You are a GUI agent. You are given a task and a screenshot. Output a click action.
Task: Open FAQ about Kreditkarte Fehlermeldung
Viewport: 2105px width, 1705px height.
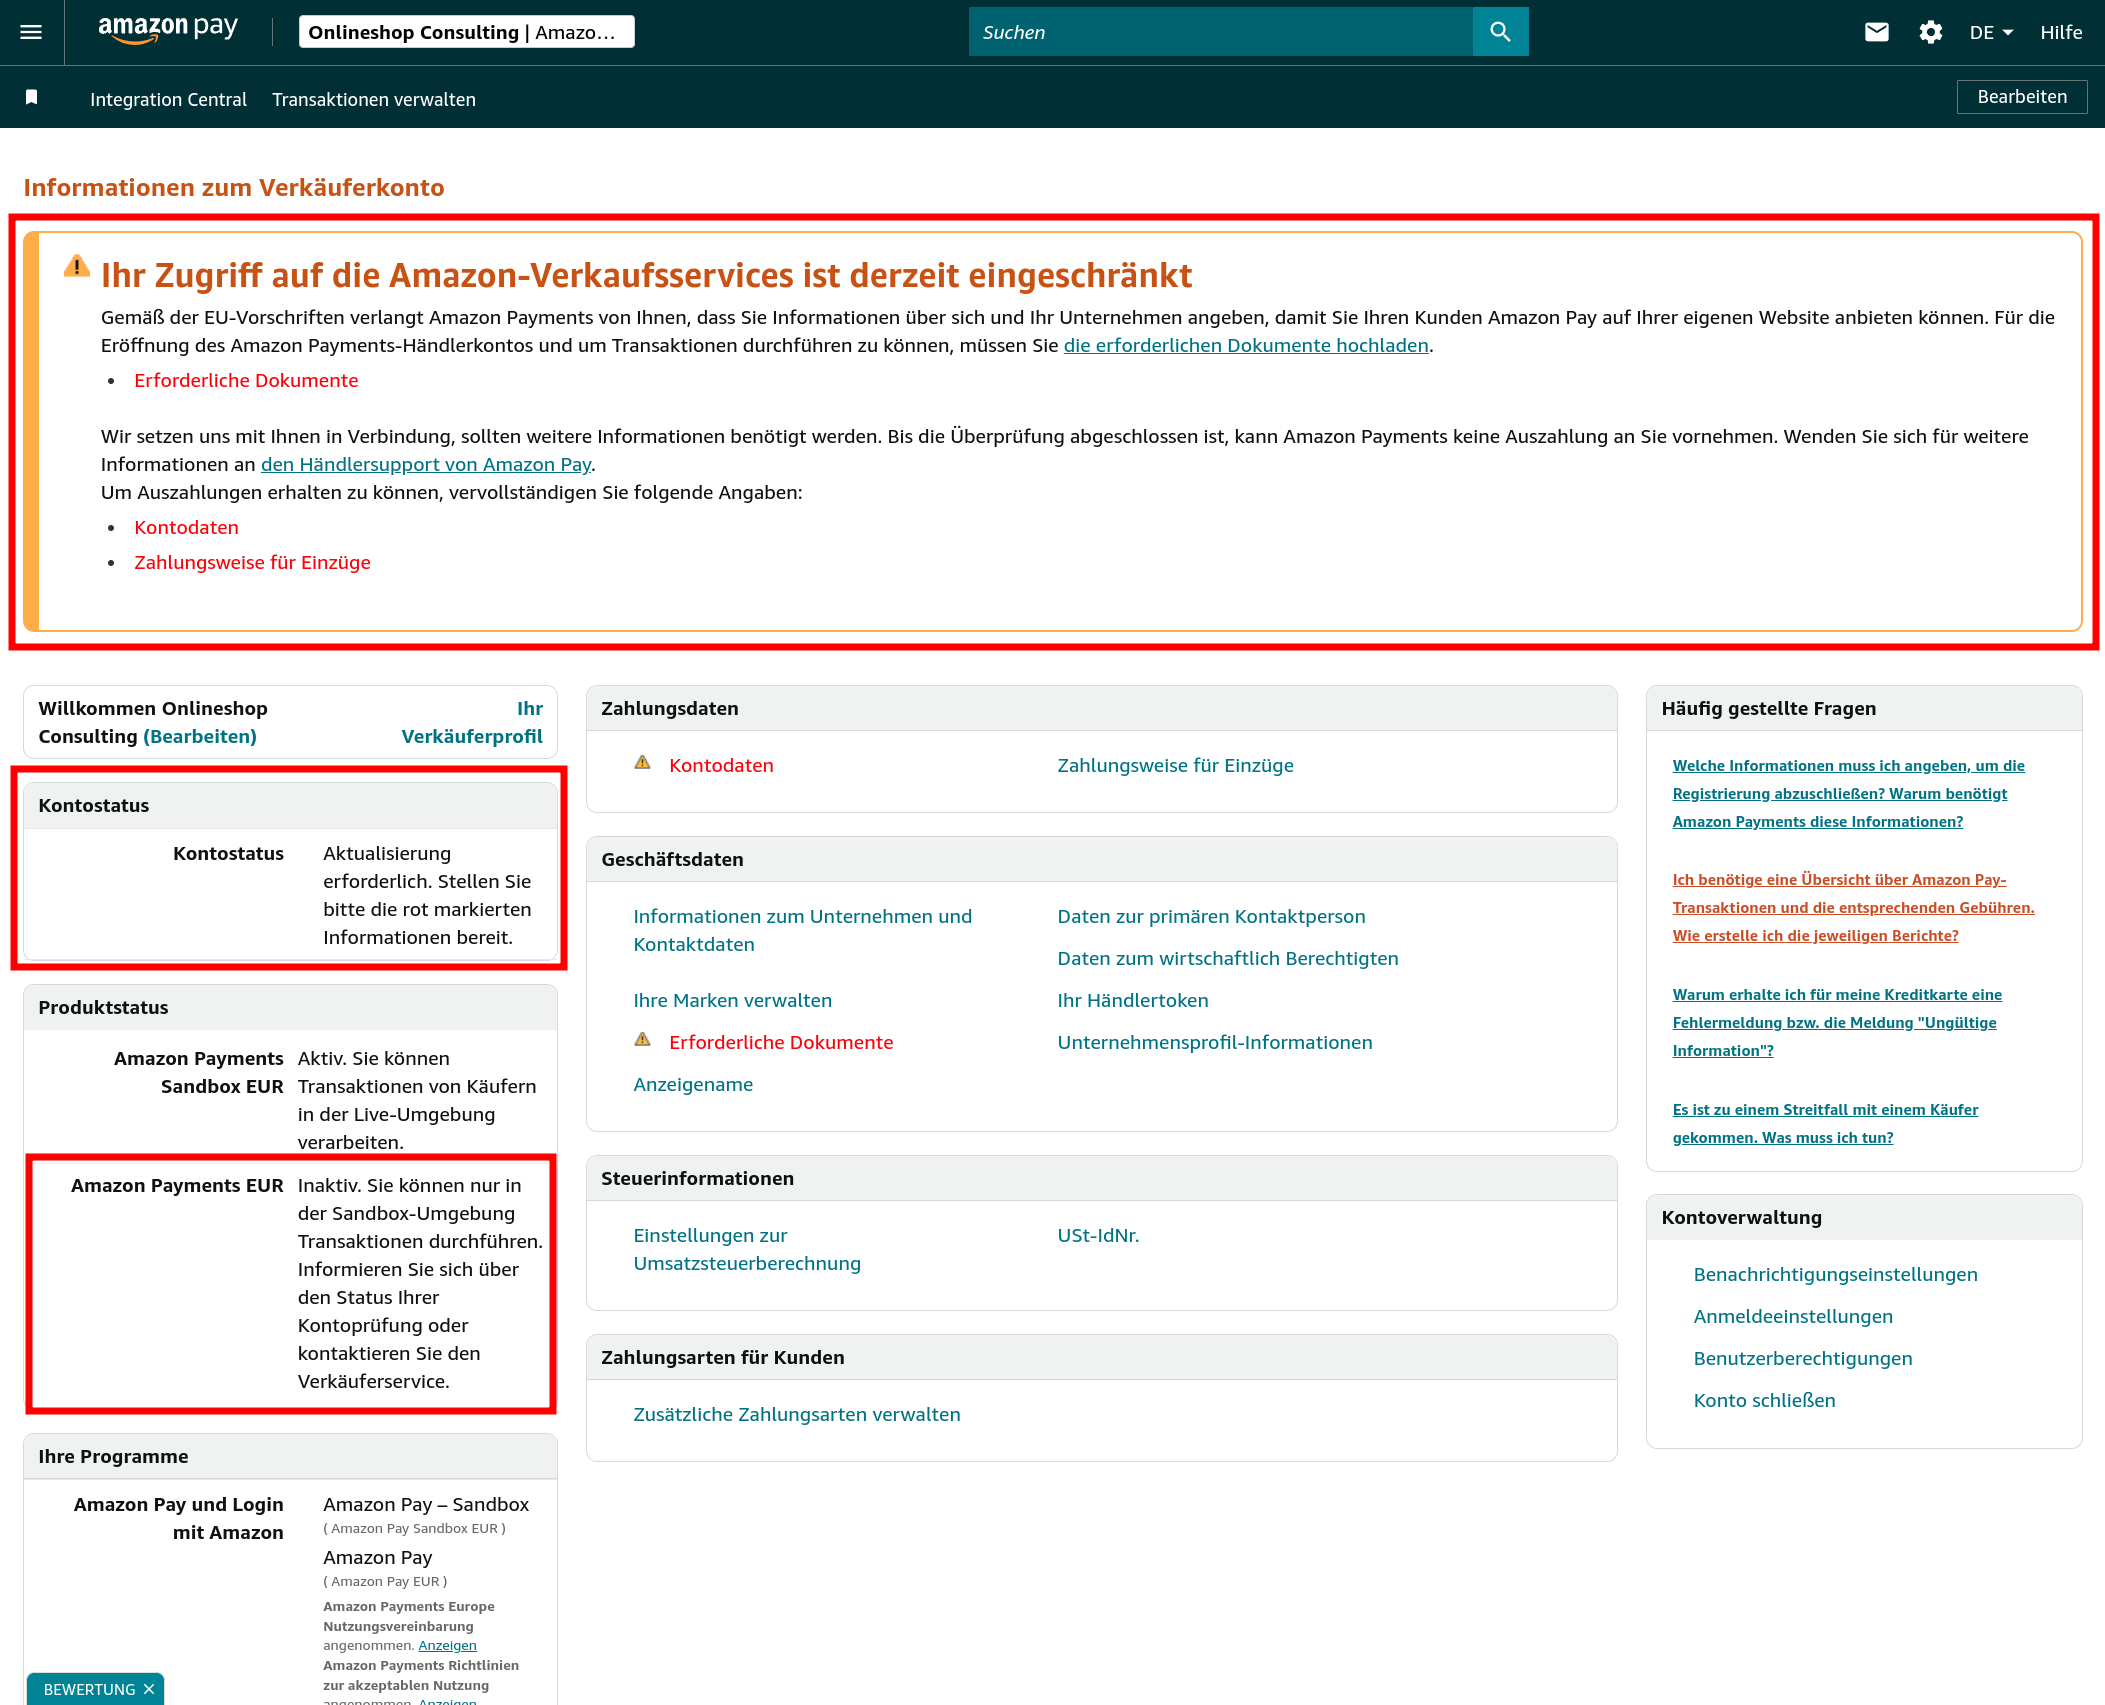[x=1837, y=1022]
